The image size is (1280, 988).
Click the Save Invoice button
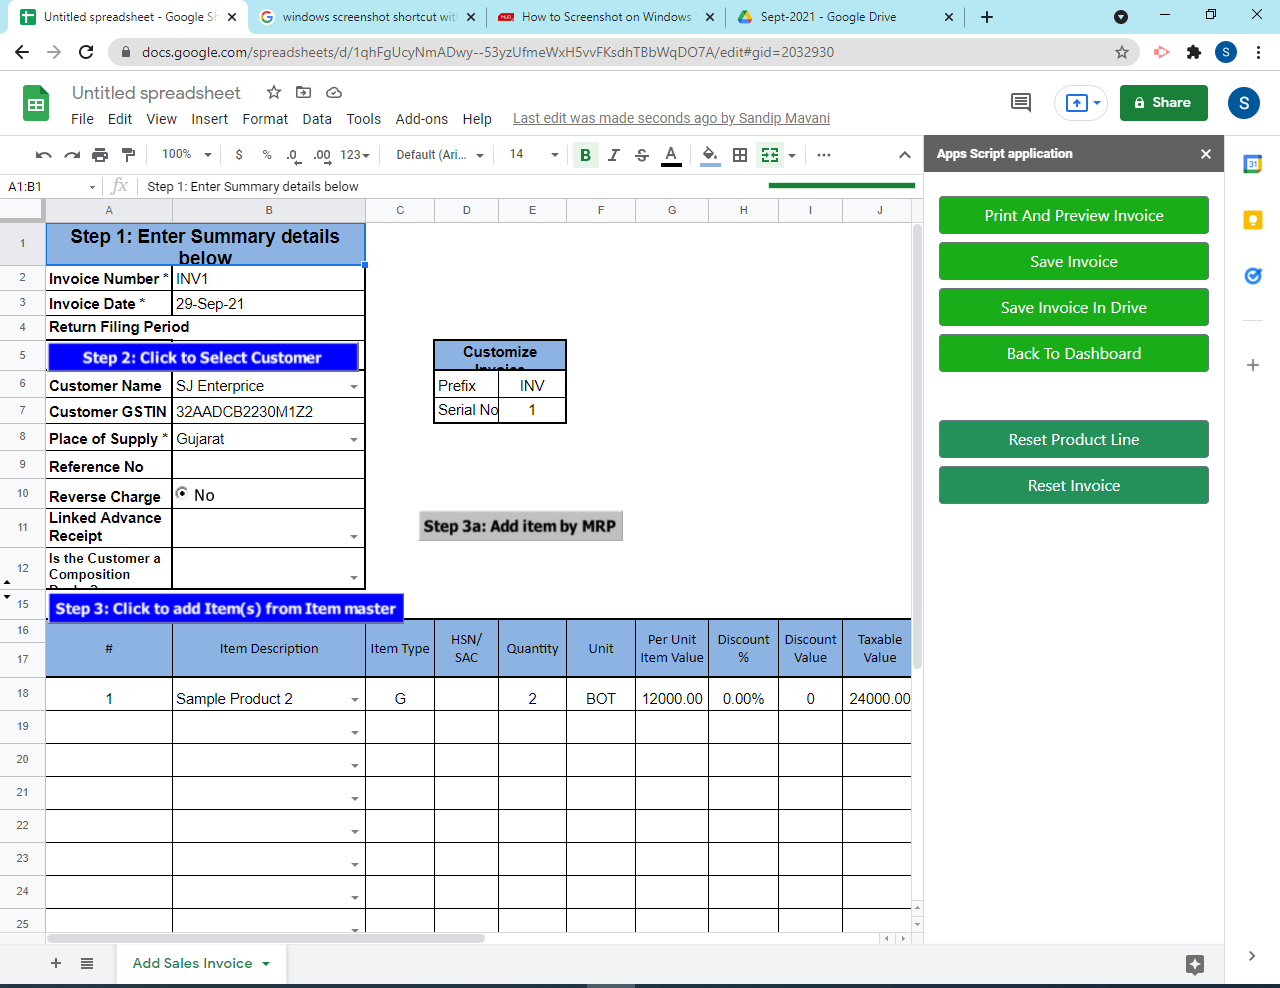pos(1073,261)
